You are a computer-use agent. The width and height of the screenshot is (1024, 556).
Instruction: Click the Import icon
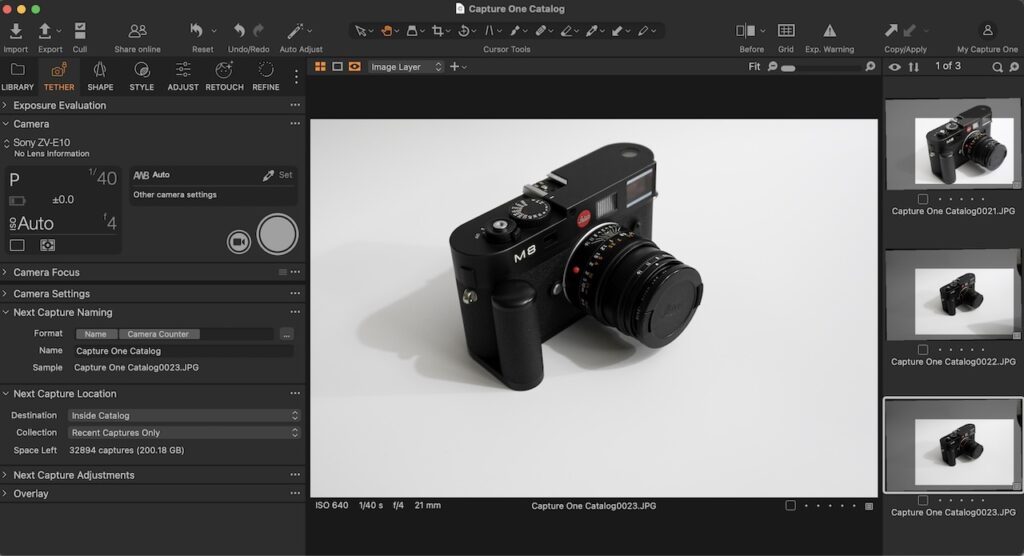tap(15, 31)
